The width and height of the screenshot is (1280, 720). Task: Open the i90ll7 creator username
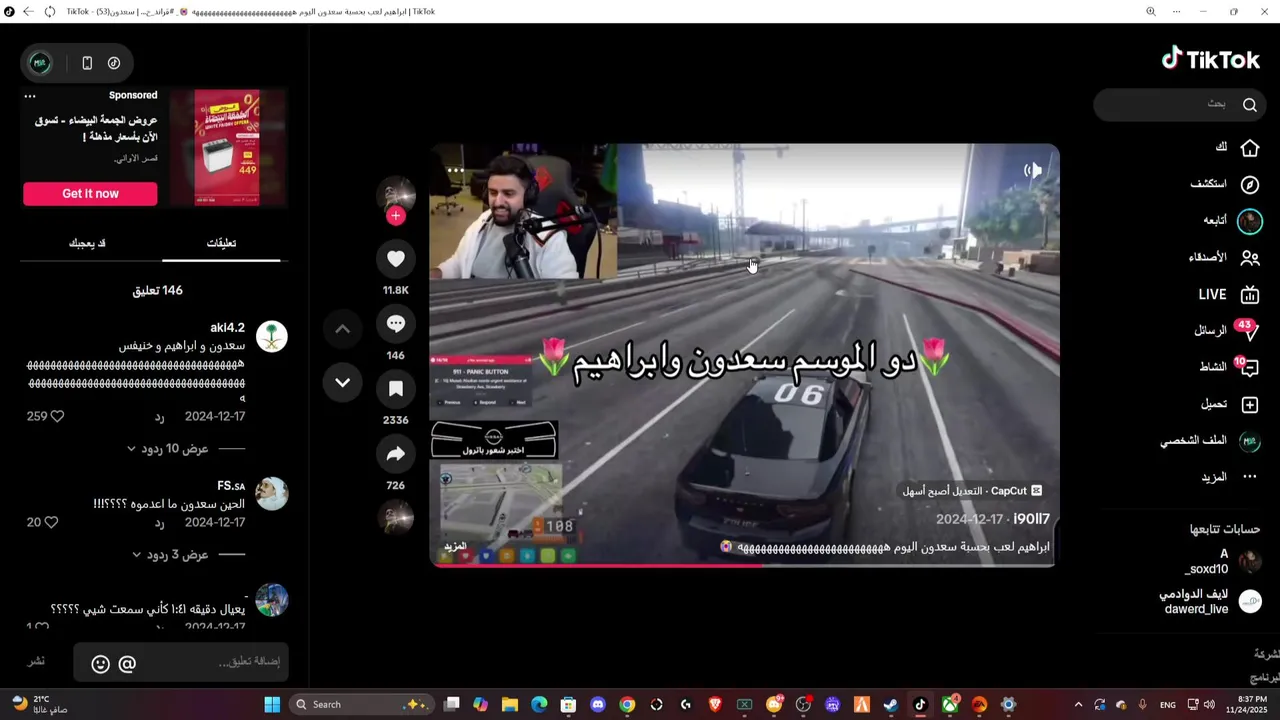tap(1031, 519)
